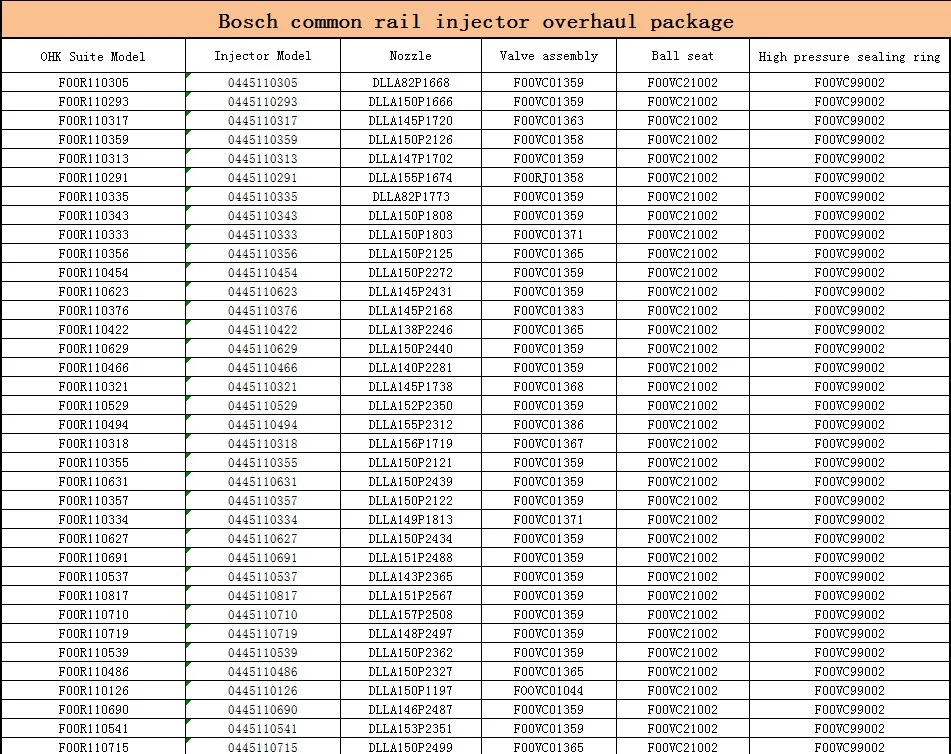Viewport: 951px width, 754px height.
Task: Select suite model cell F00R110715
Action: click(x=93, y=747)
